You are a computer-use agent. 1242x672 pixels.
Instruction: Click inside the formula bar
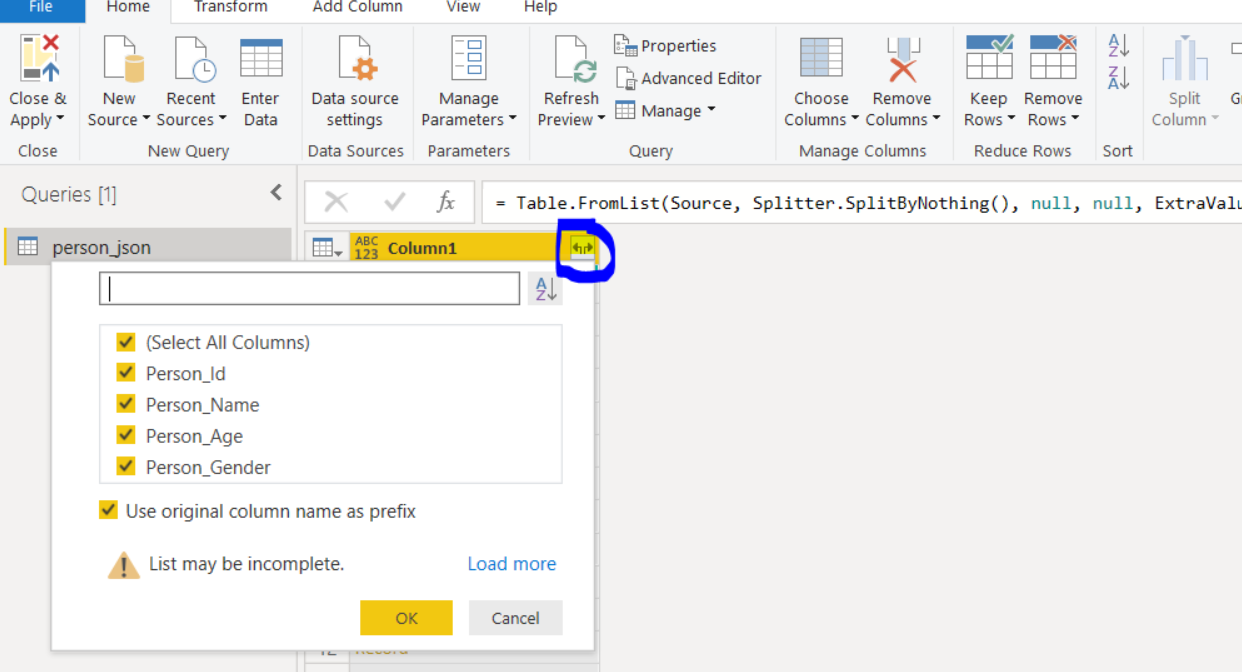coord(861,203)
